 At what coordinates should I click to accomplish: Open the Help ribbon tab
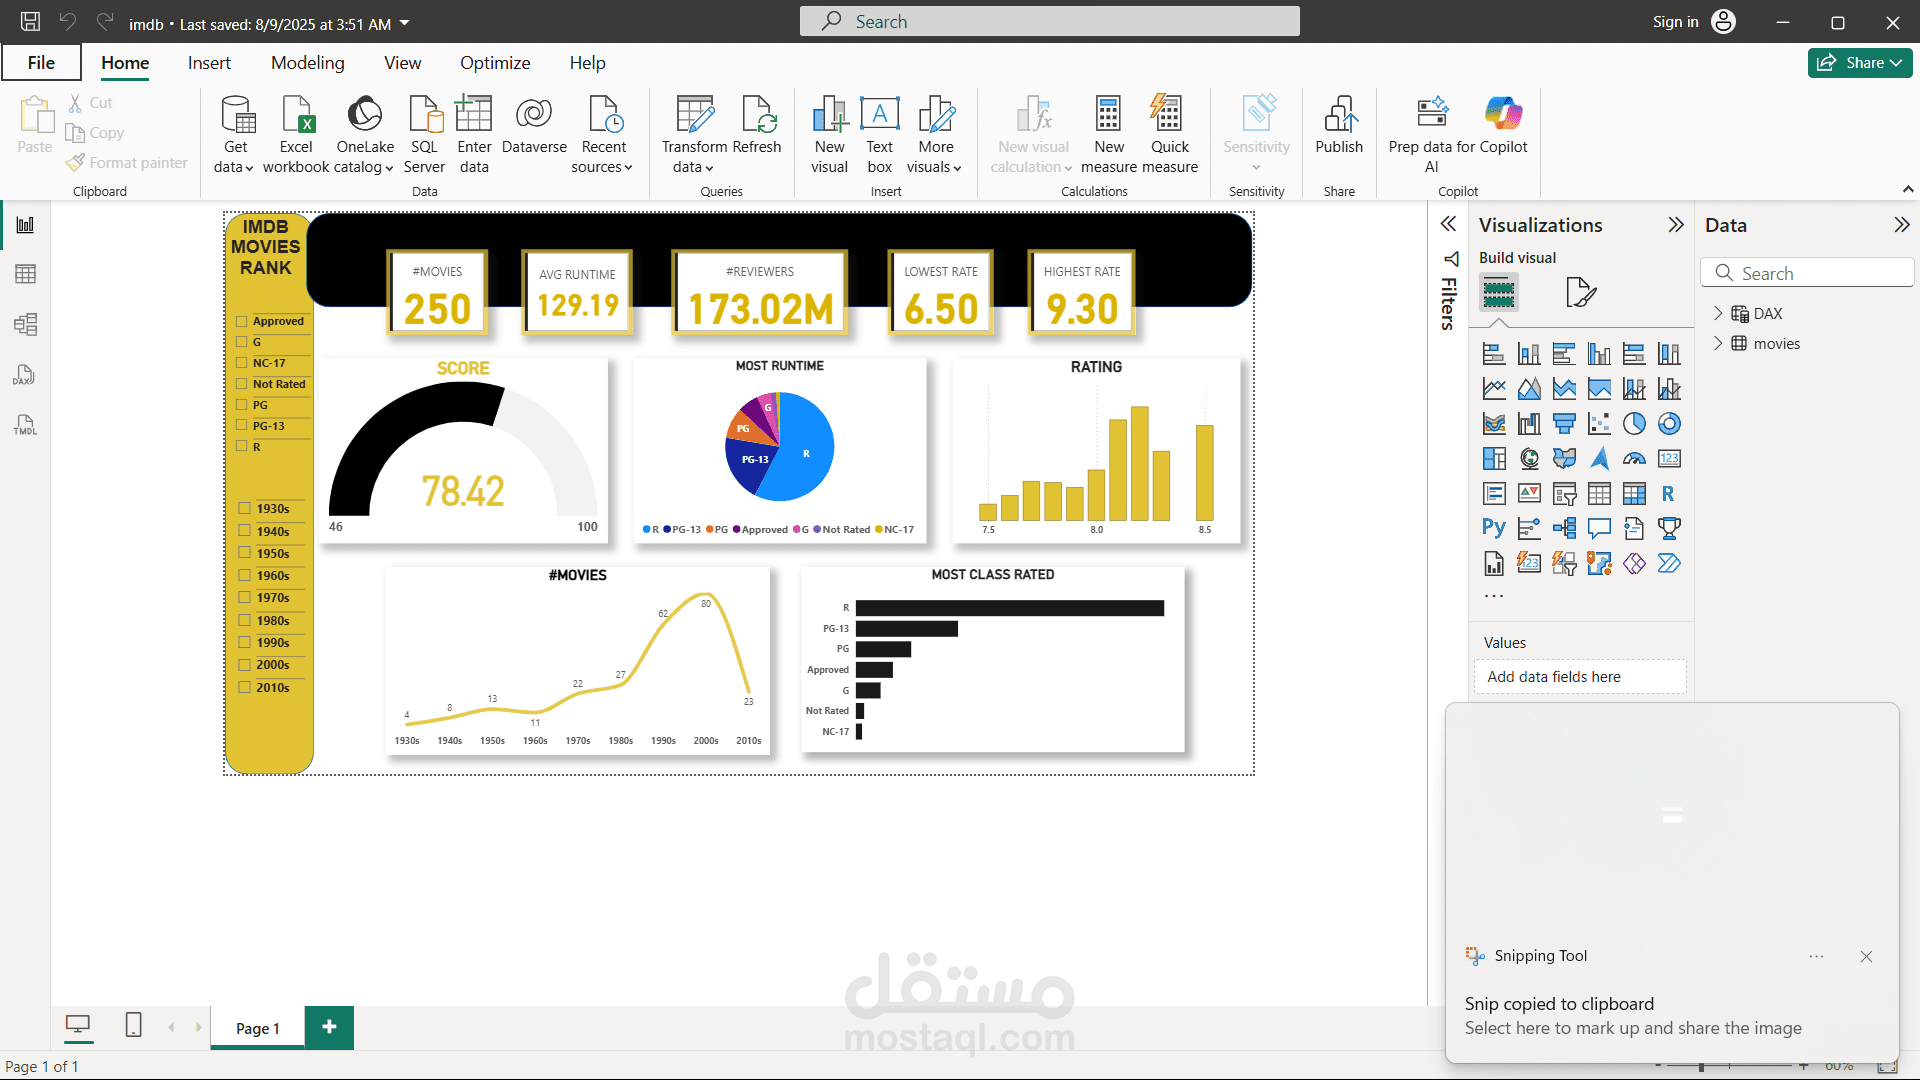(587, 62)
